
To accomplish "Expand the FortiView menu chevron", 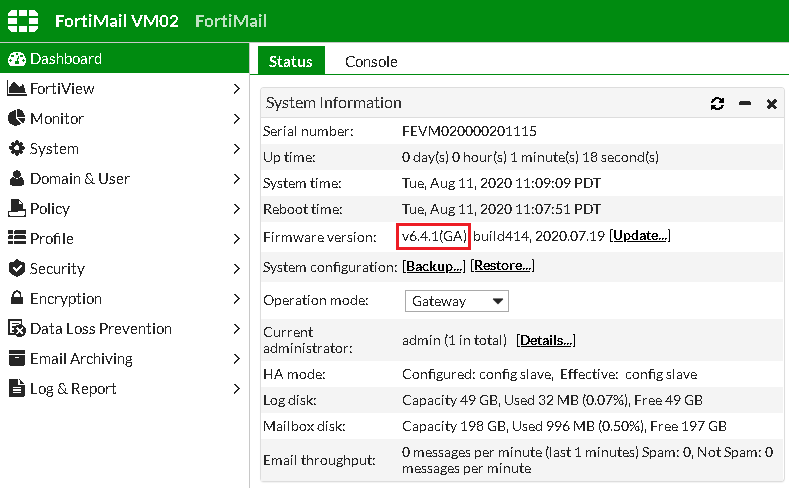I will (236, 89).
